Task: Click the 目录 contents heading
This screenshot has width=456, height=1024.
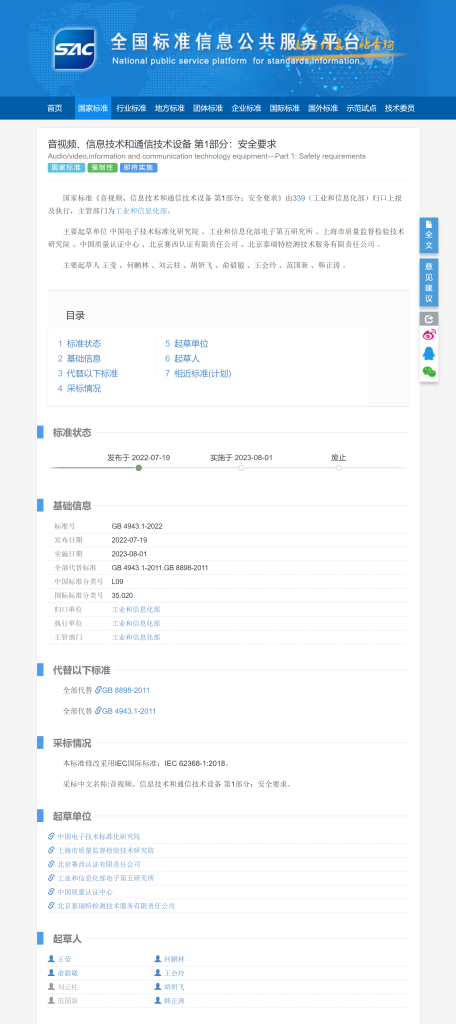Action: pos(75,315)
